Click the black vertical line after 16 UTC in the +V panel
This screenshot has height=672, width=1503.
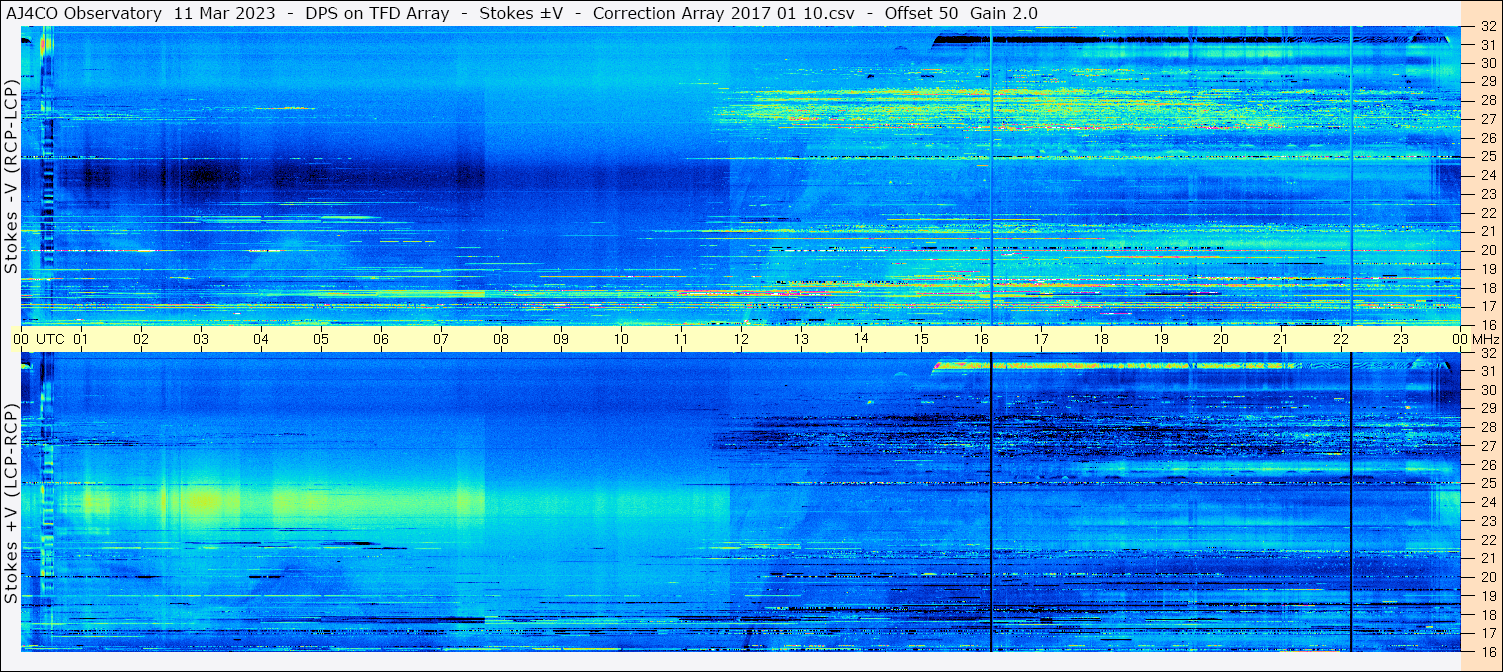point(991,502)
